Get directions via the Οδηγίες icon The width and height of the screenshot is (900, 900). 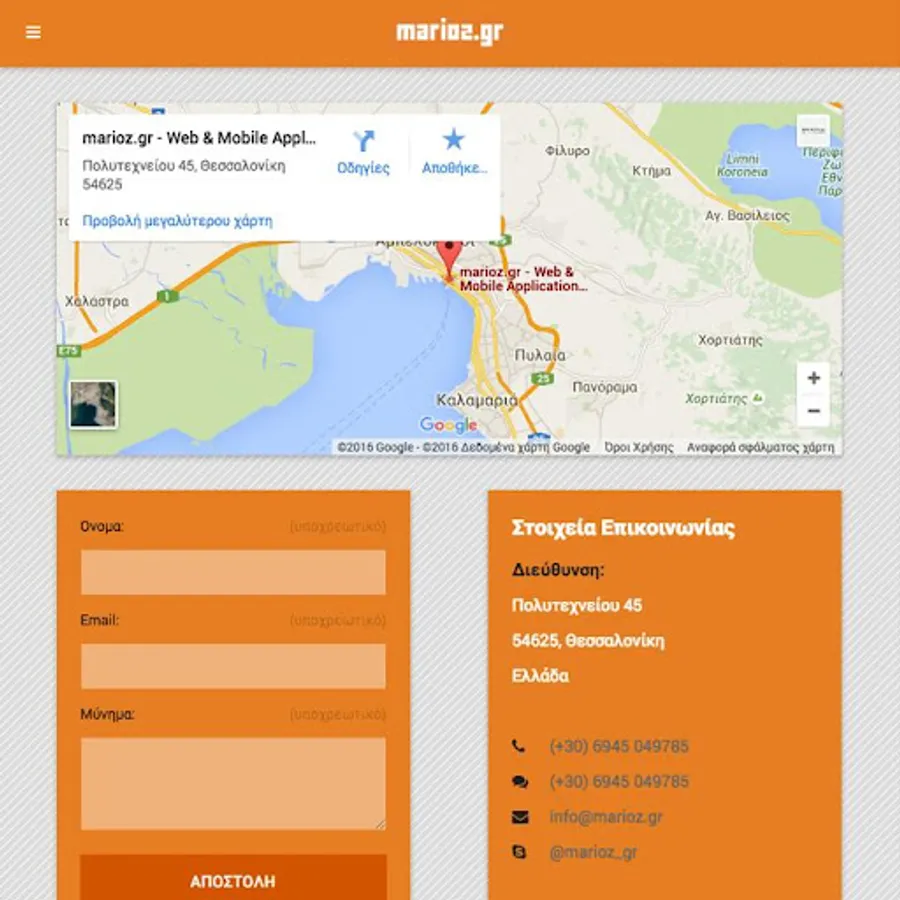click(x=363, y=141)
